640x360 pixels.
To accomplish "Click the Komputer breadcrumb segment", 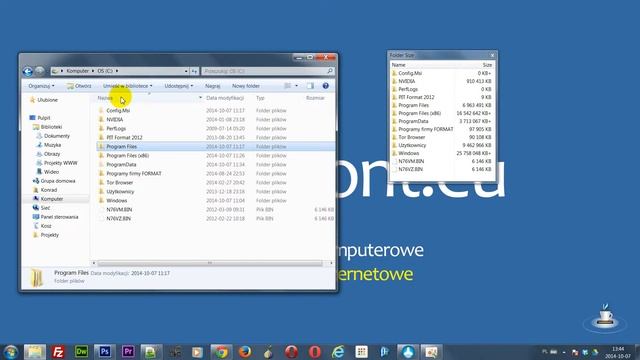I will [78, 71].
